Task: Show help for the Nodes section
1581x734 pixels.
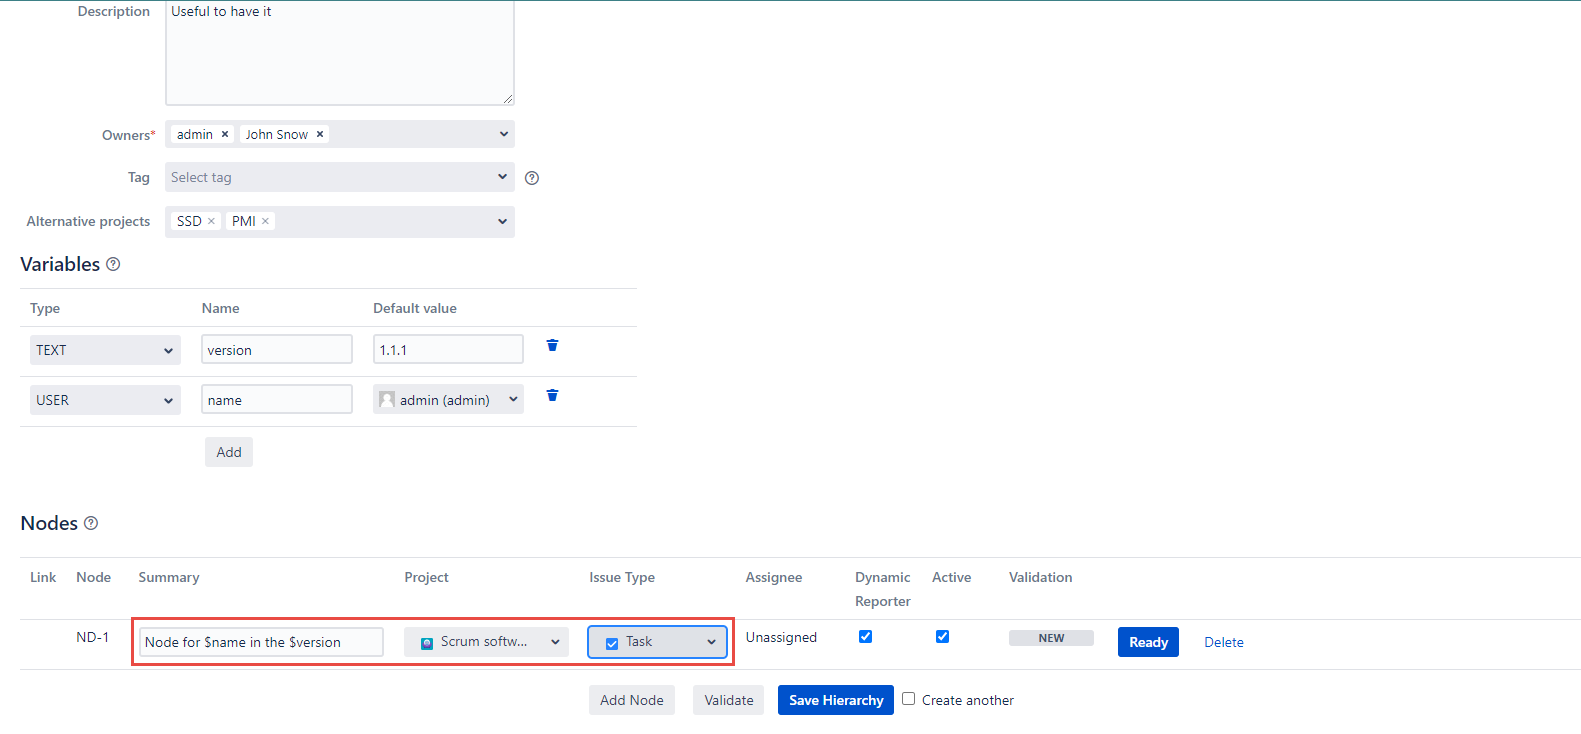Action: [x=91, y=523]
